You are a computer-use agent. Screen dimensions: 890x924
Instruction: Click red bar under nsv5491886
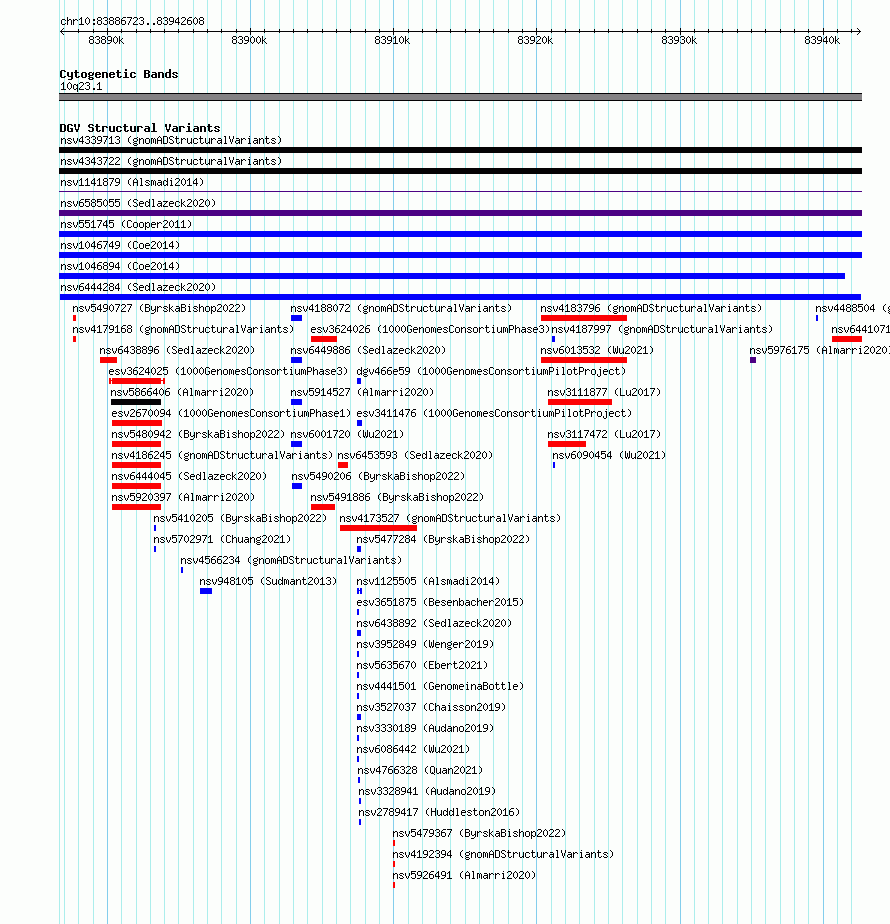[x=323, y=507]
